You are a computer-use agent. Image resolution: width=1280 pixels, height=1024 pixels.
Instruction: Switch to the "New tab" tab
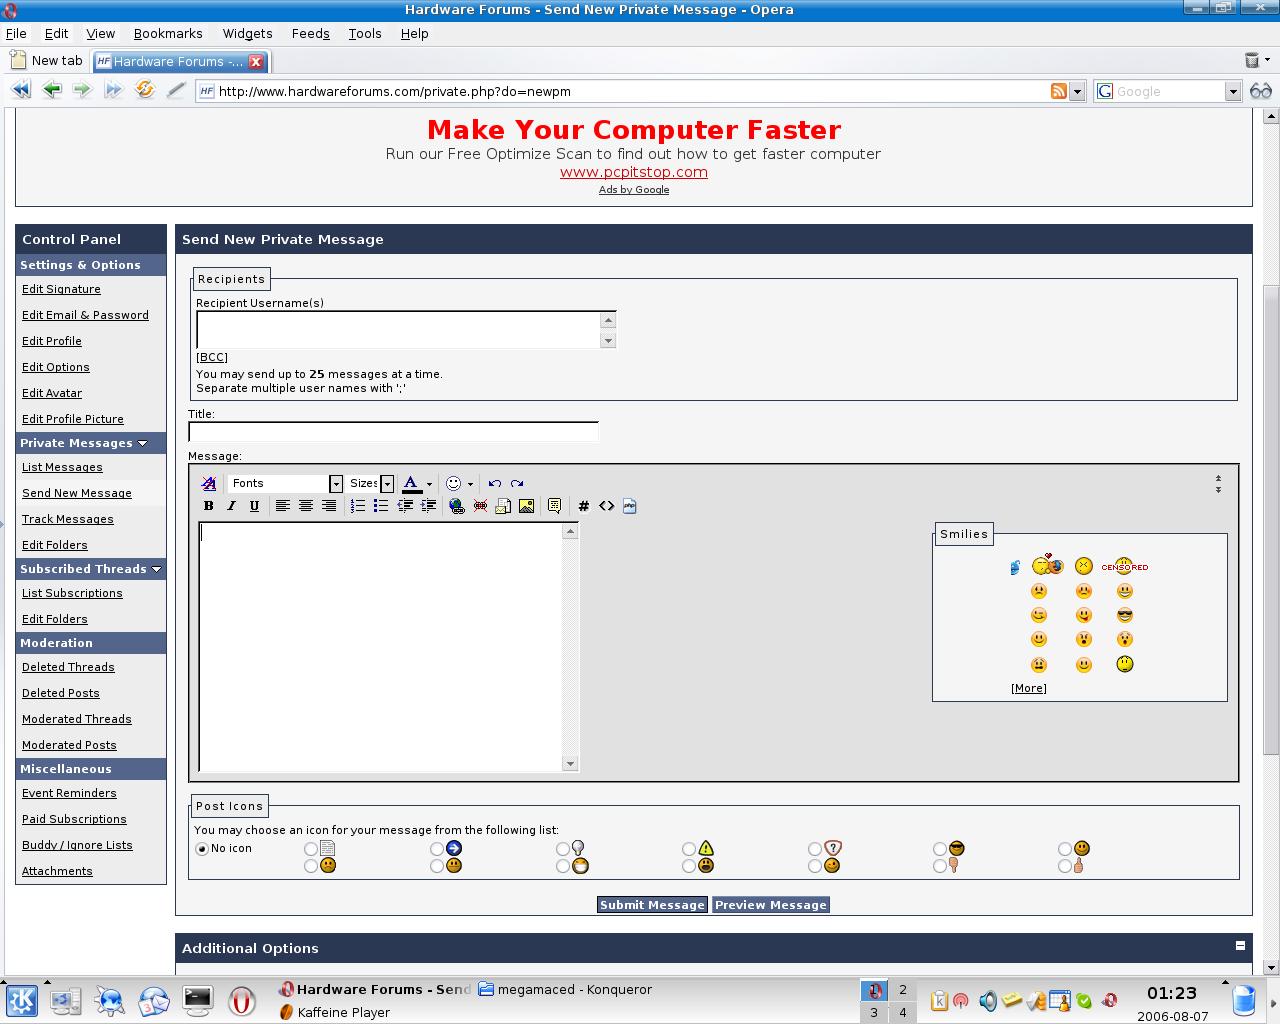pos(48,61)
